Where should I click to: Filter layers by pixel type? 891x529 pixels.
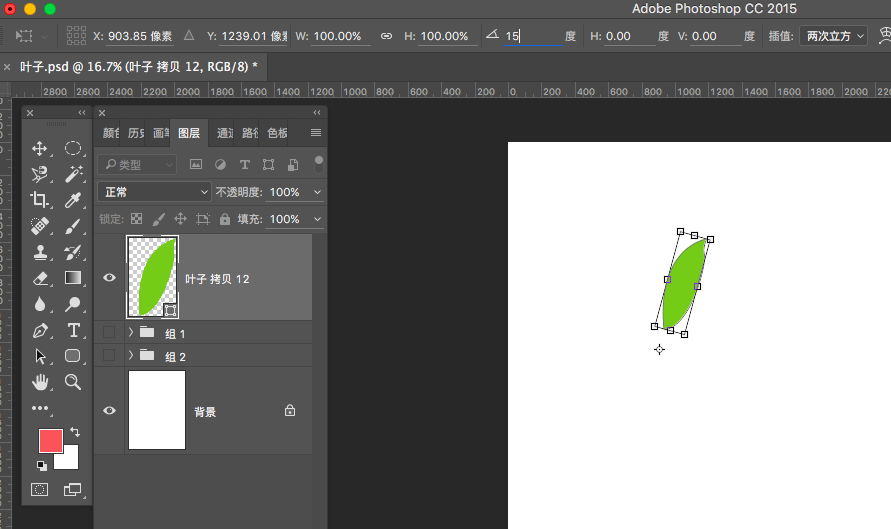[195, 165]
